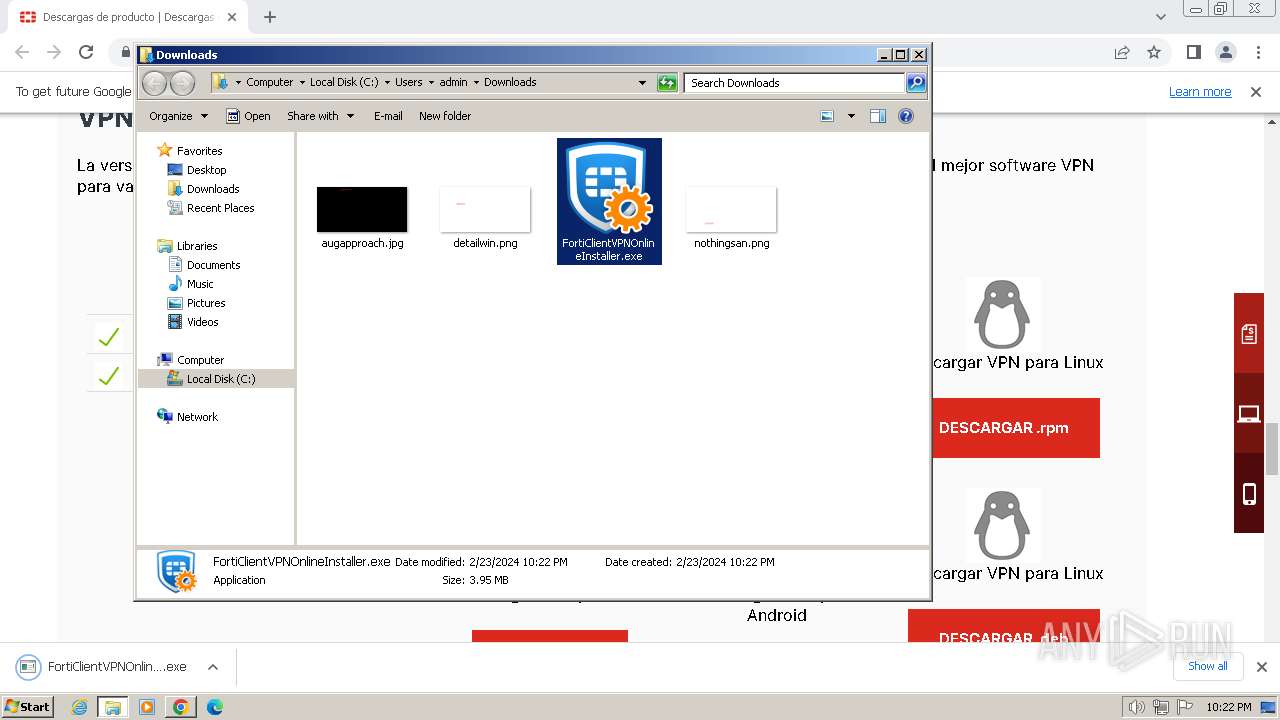Viewport: 1280px width, 720px height.
Task: Open Chrome tab search chevron
Action: click(x=1160, y=17)
